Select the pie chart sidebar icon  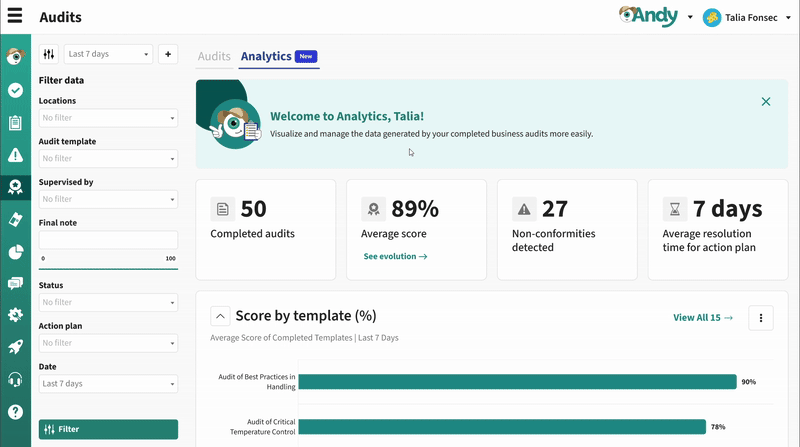[15, 252]
